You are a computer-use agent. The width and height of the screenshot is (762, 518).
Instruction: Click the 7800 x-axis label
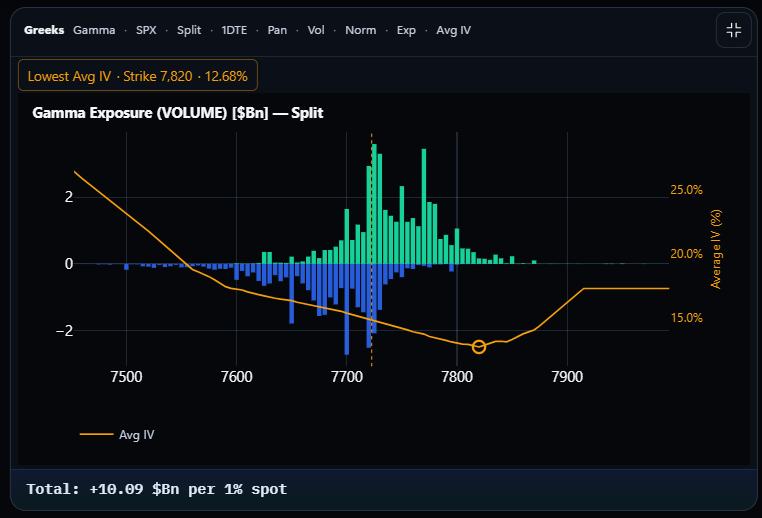pyautogui.click(x=457, y=377)
